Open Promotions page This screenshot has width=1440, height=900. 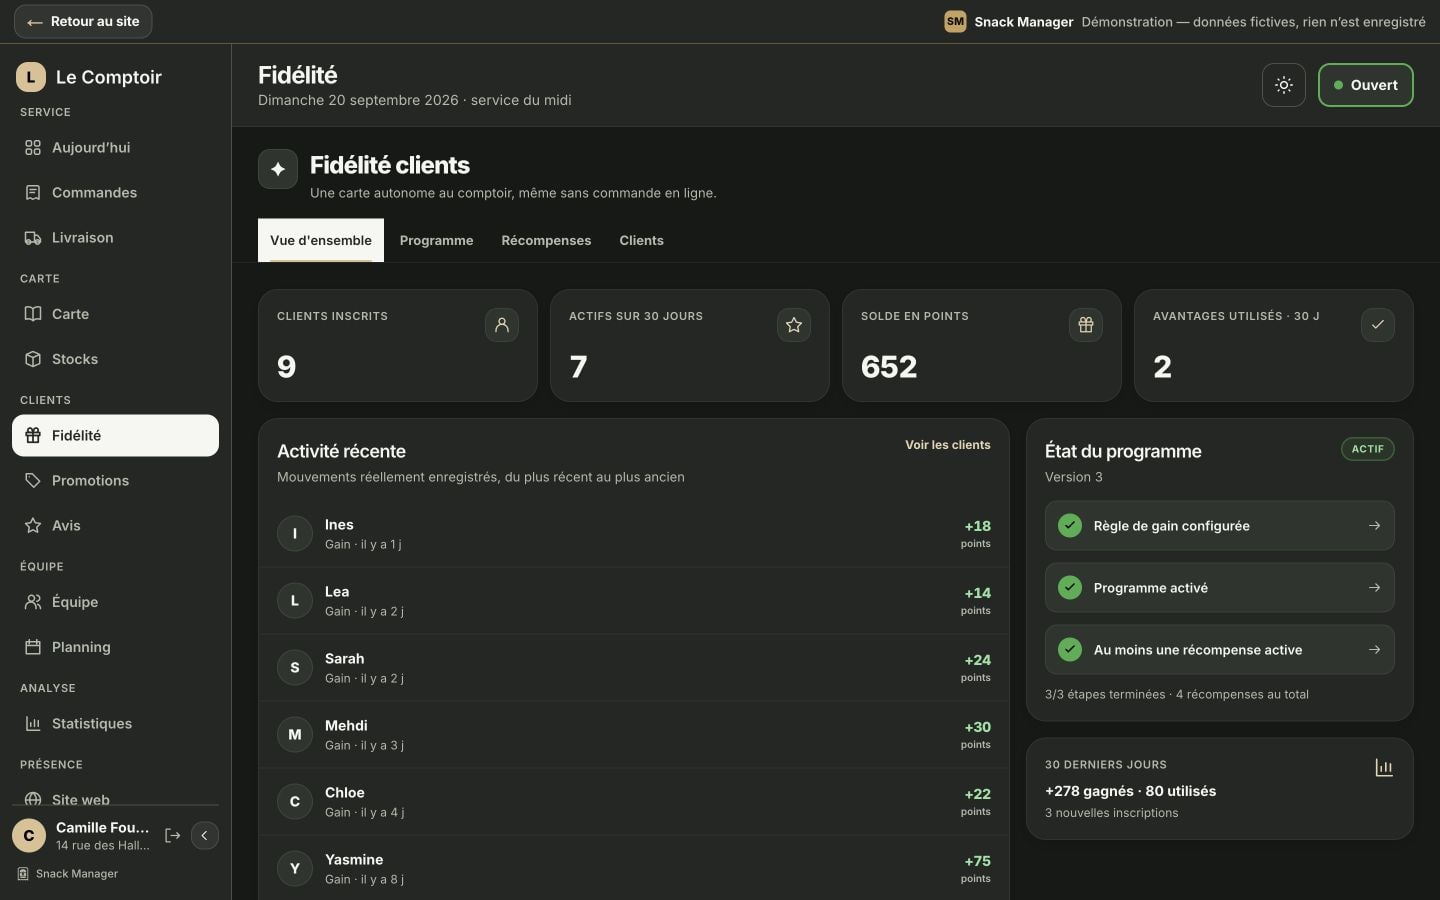(115, 480)
